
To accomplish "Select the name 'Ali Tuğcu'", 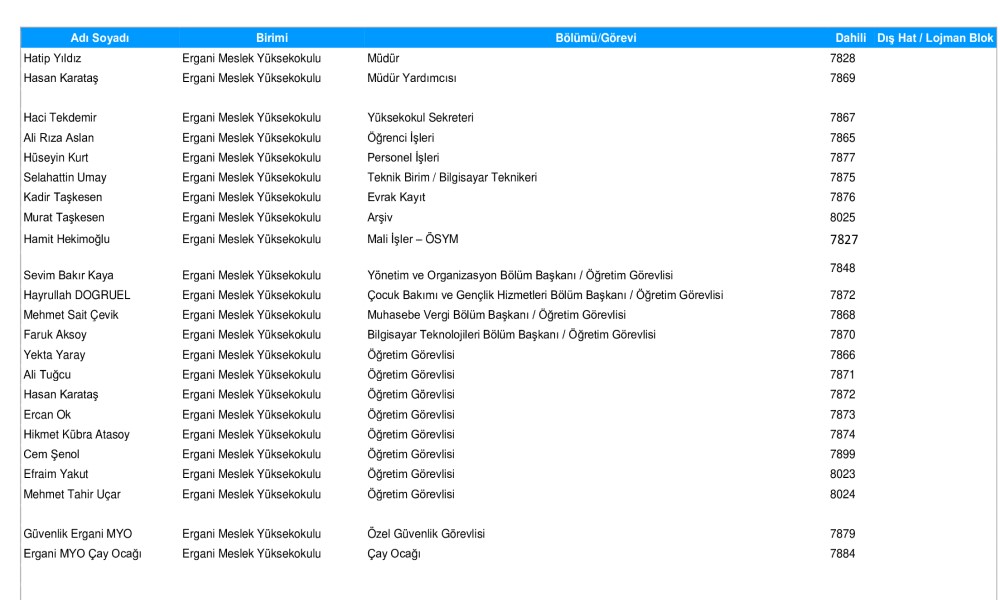I will 47,375.
